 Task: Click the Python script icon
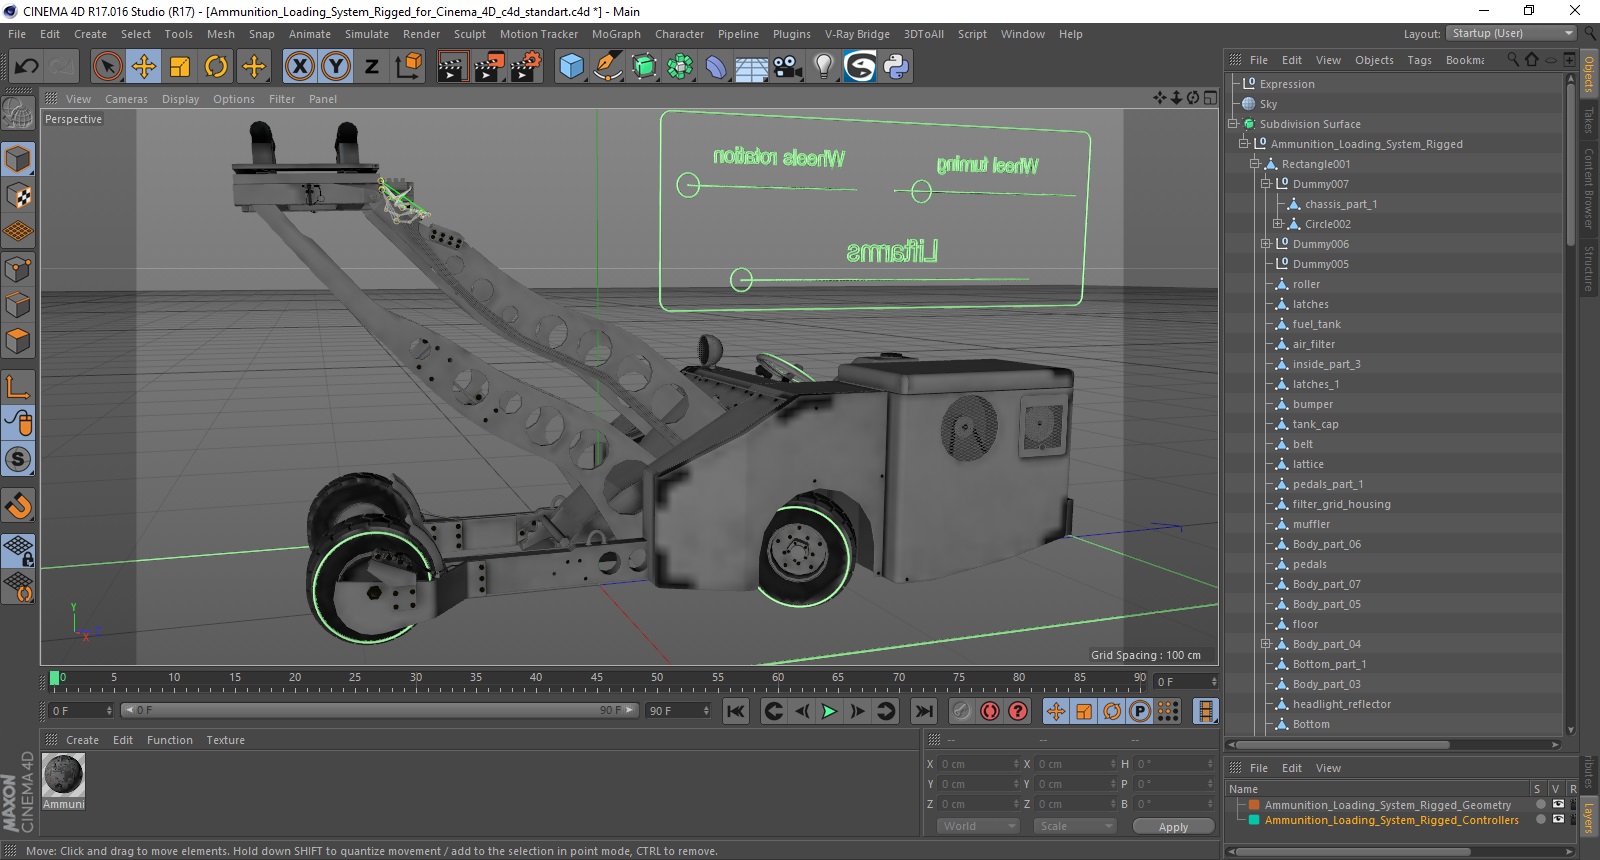pyautogui.click(x=896, y=67)
